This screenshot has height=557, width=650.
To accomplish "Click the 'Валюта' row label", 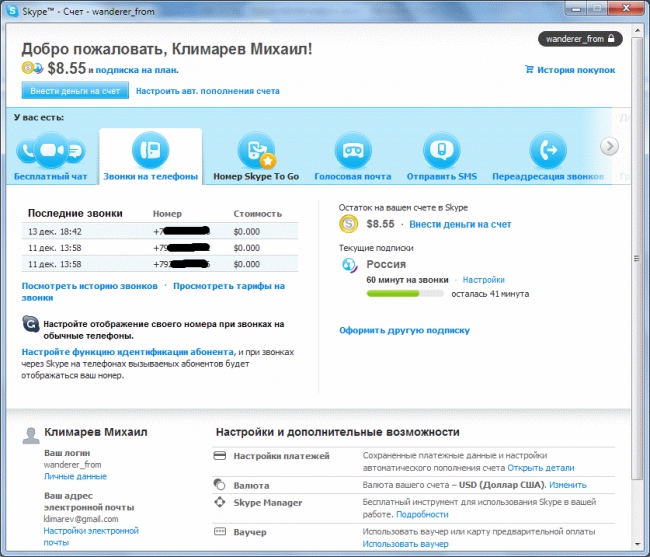I will 251,485.
